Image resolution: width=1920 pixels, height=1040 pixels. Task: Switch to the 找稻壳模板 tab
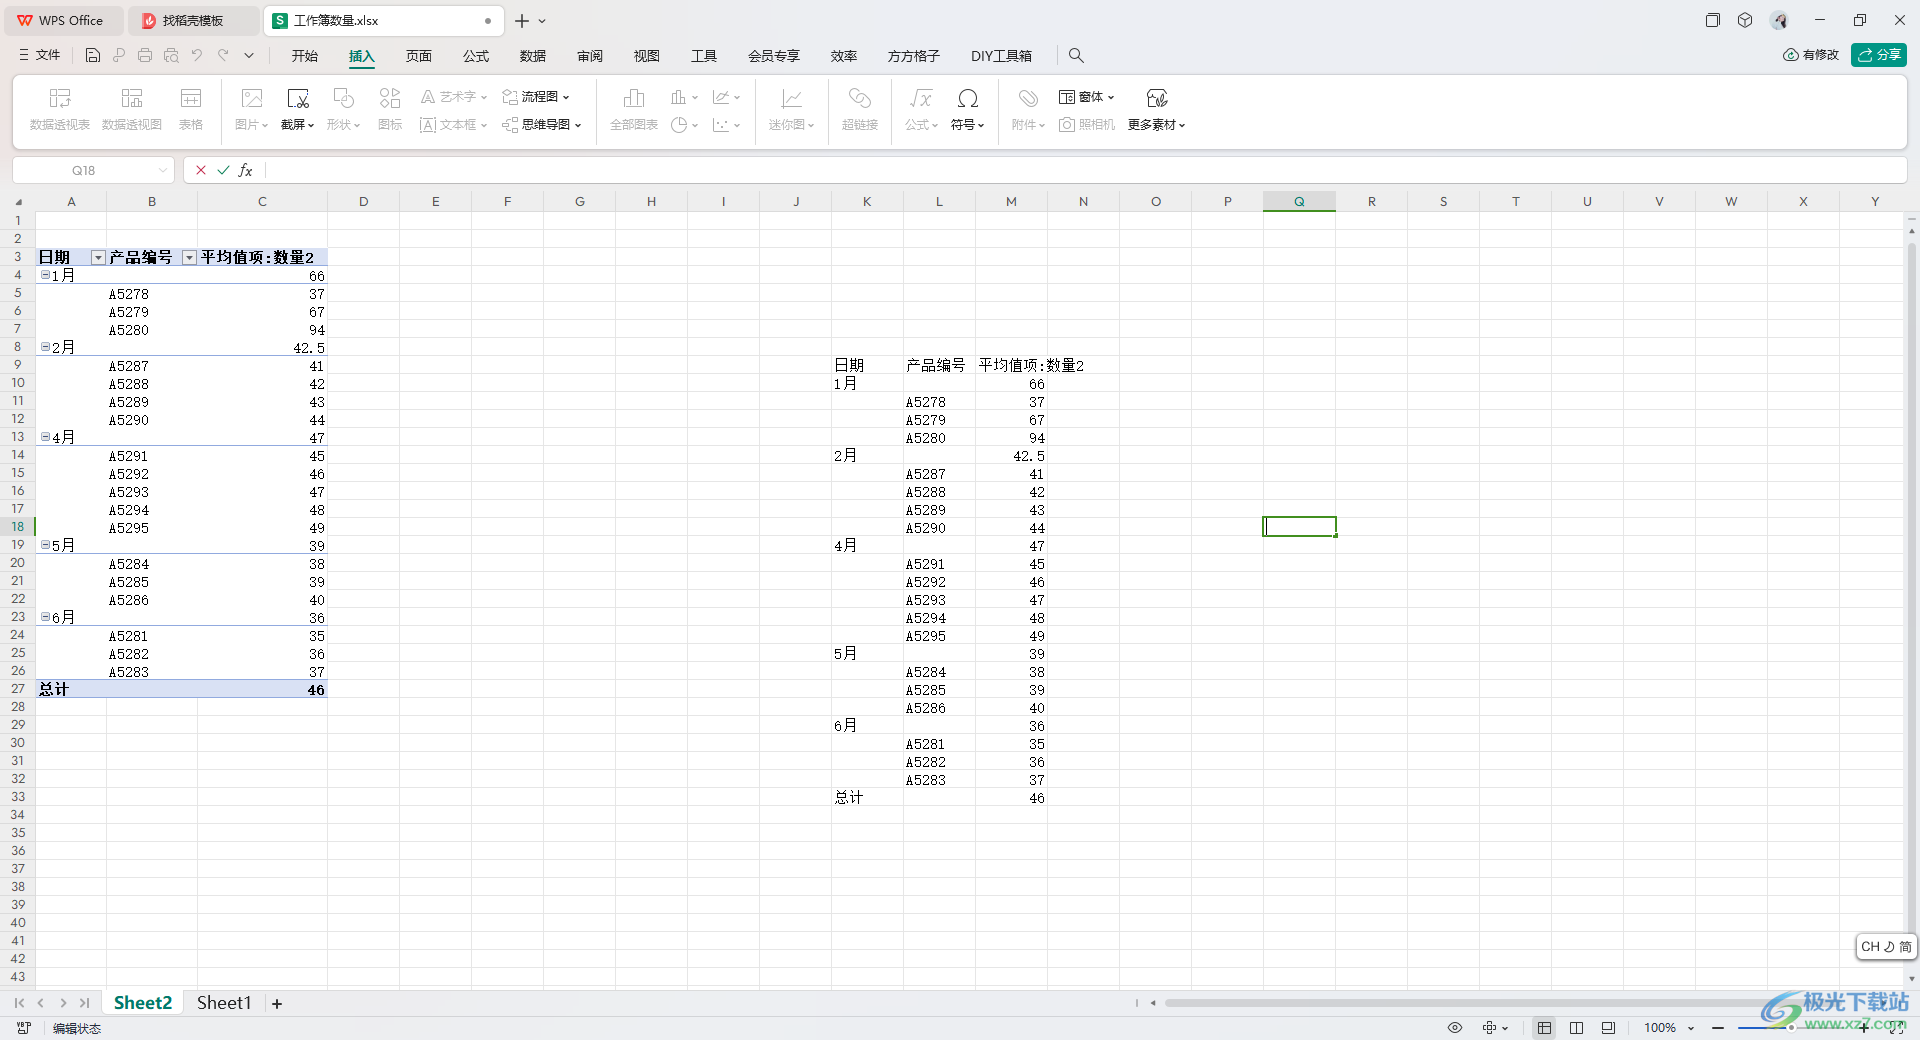(x=193, y=20)
